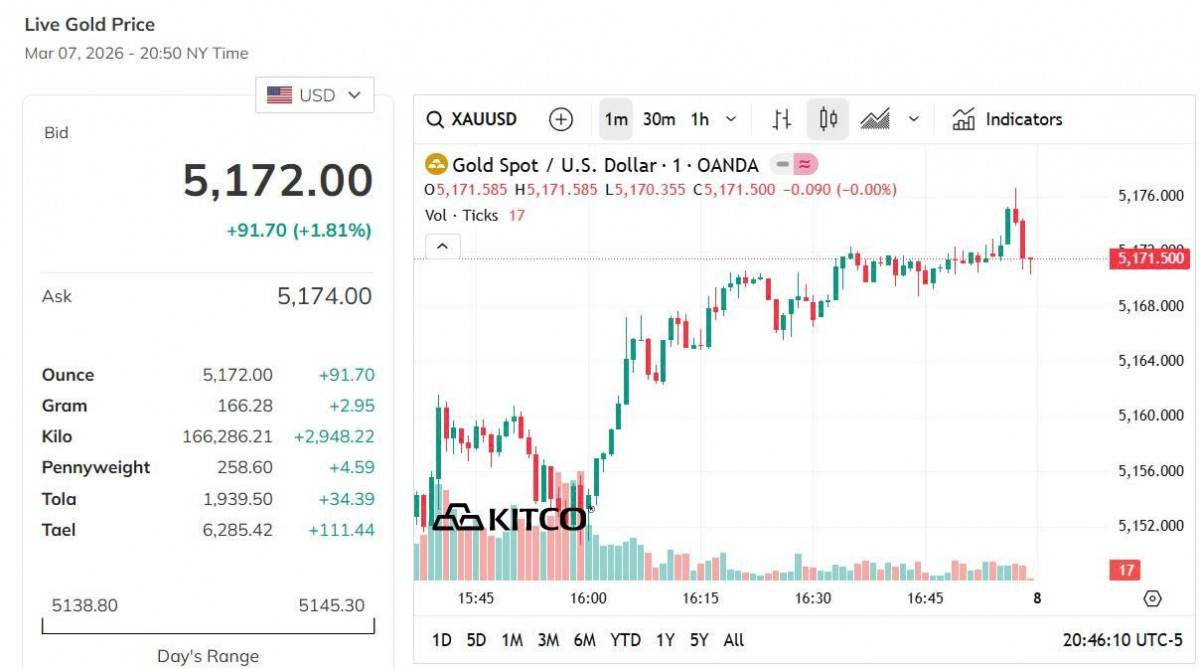Expand the time interval dropdown chevron

(x=731, y=120)
